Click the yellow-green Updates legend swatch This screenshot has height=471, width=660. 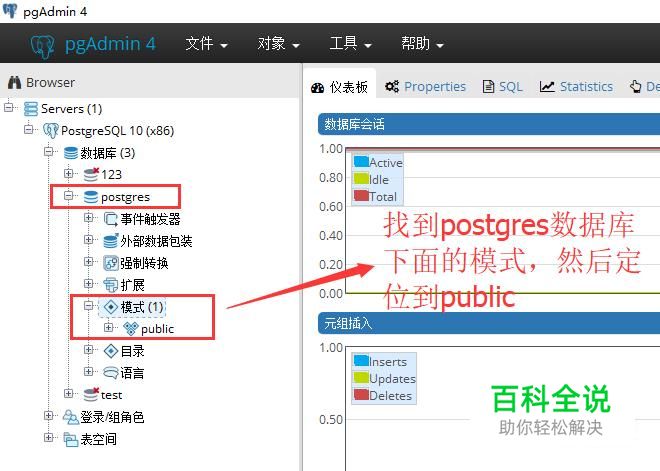click(x=361, y=378)
